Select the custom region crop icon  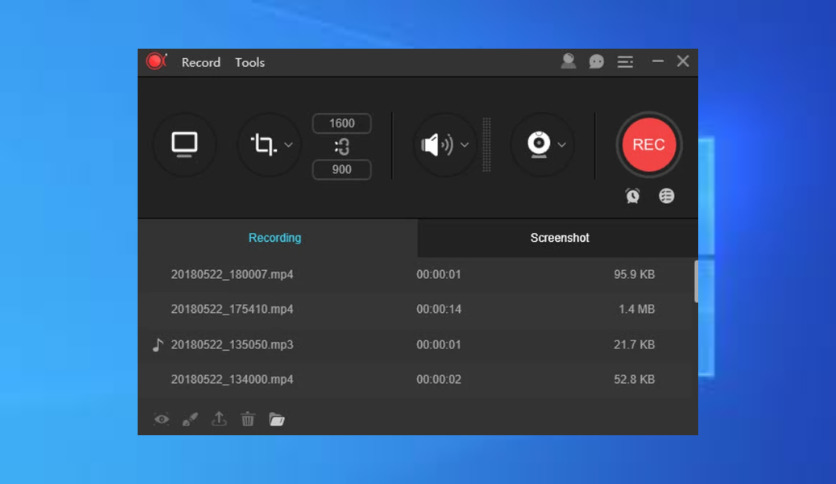coord(263,144)
